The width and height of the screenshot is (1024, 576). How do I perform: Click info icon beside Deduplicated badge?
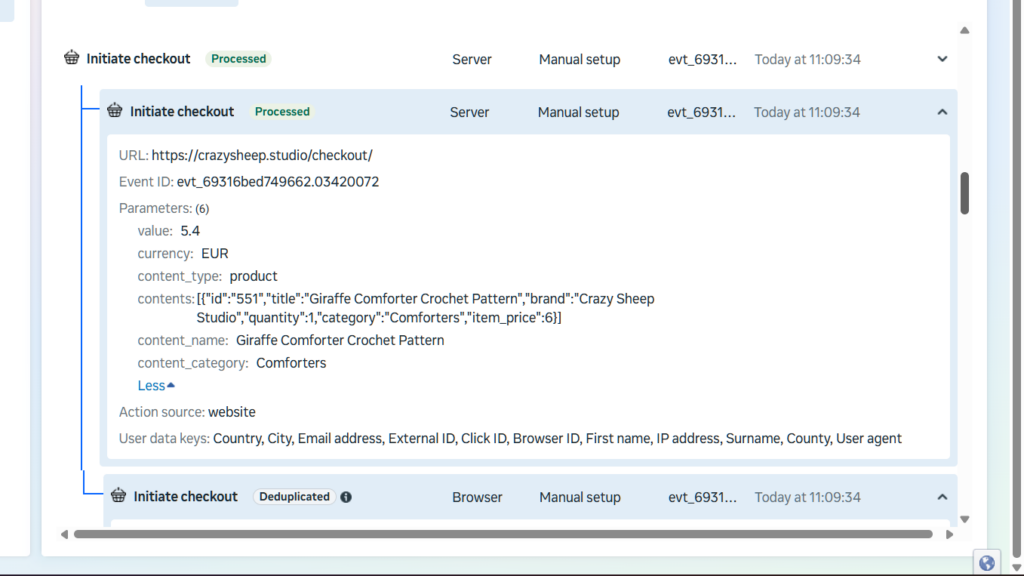pyautogui.click(x=346, y=497)
